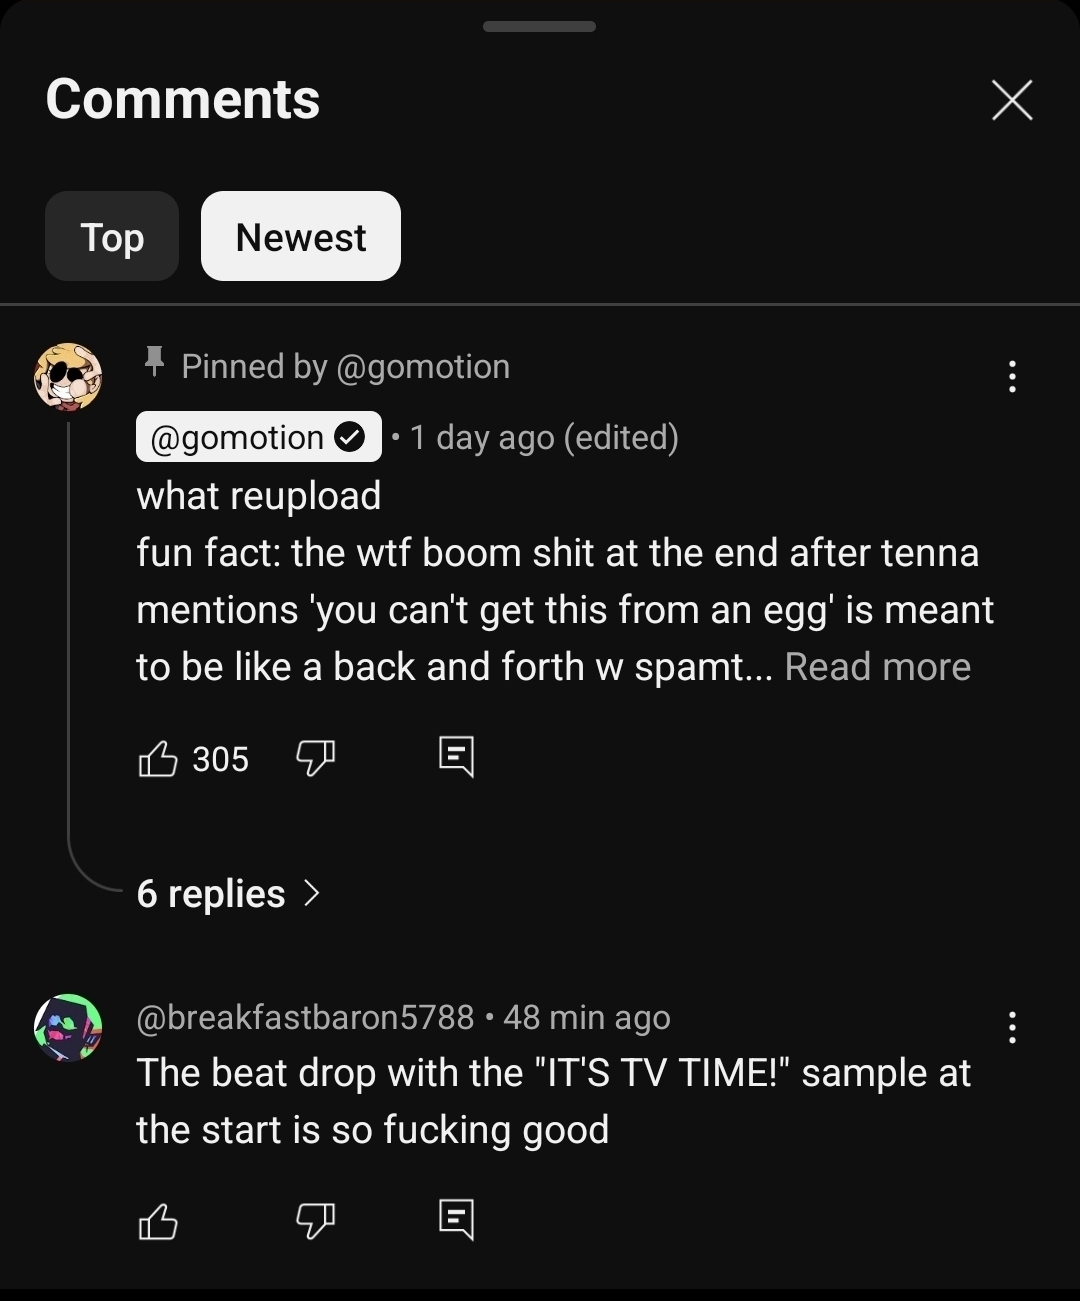Tap the @breakfastbaron5788 username
The width and height of the screenshot is (1080, 1301).
point(305,1017)
